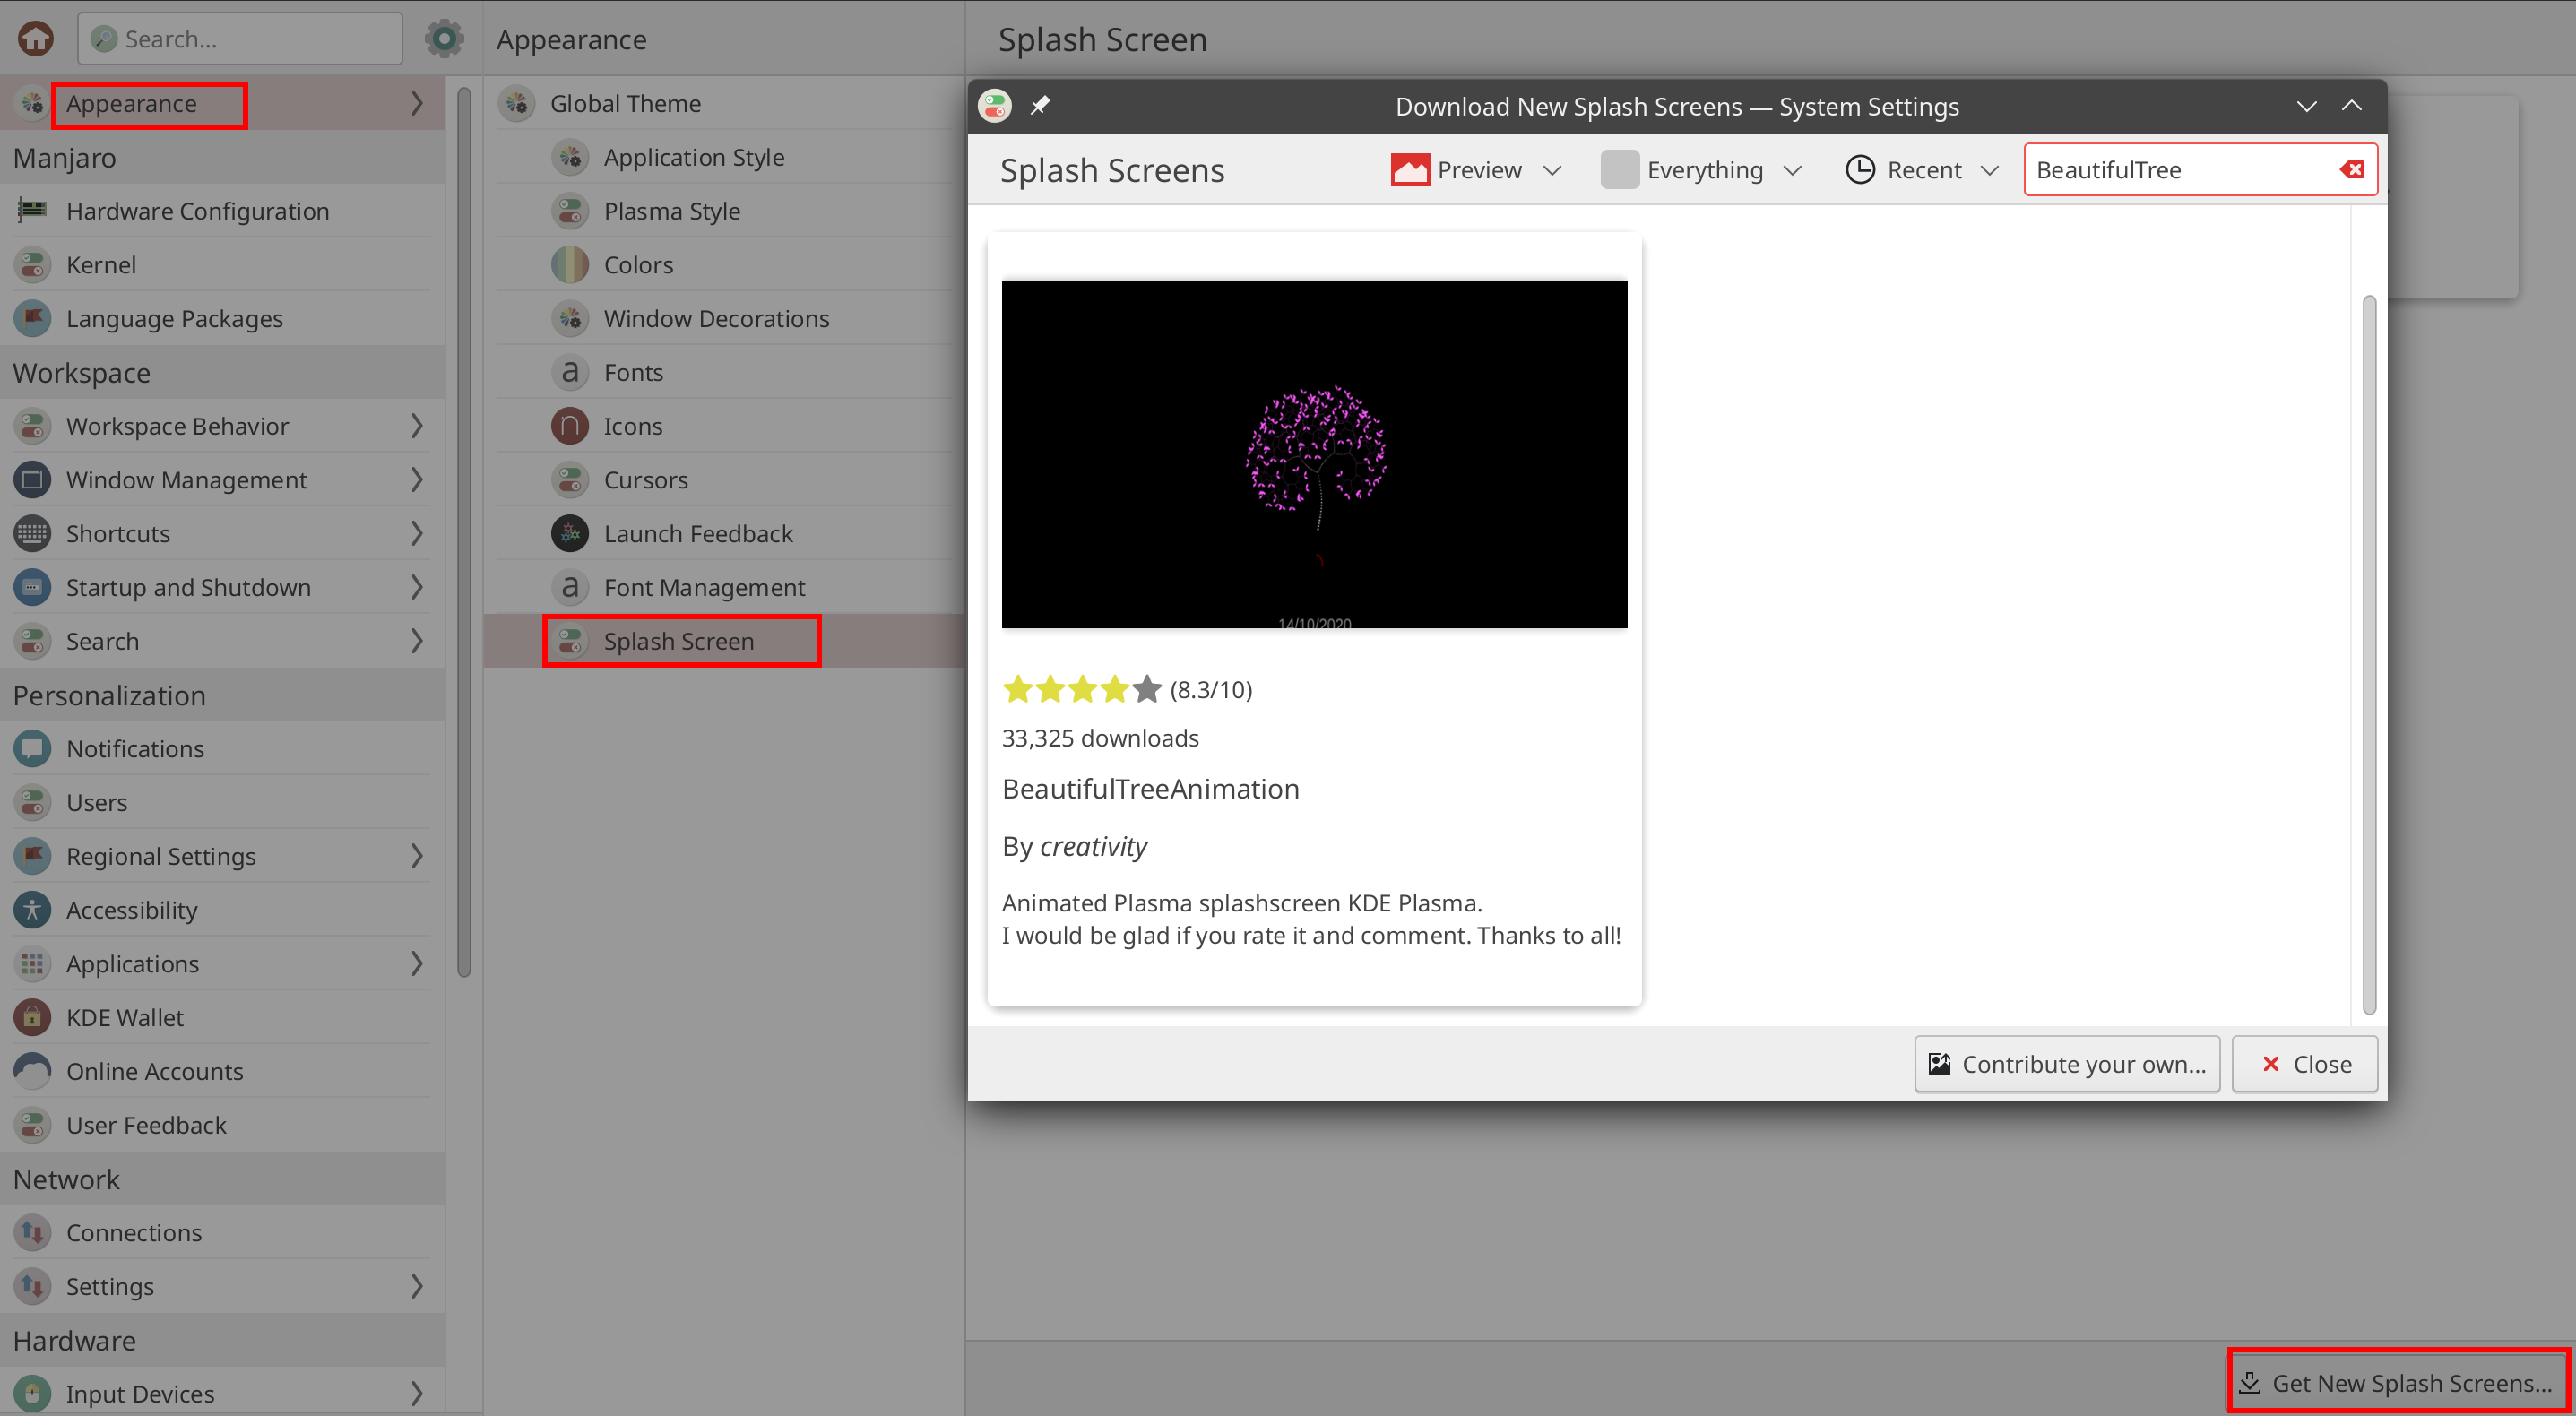Click the 33,325 downloads text
Viewport: 2576px width, 1416px height.
tap(1100, 738)
